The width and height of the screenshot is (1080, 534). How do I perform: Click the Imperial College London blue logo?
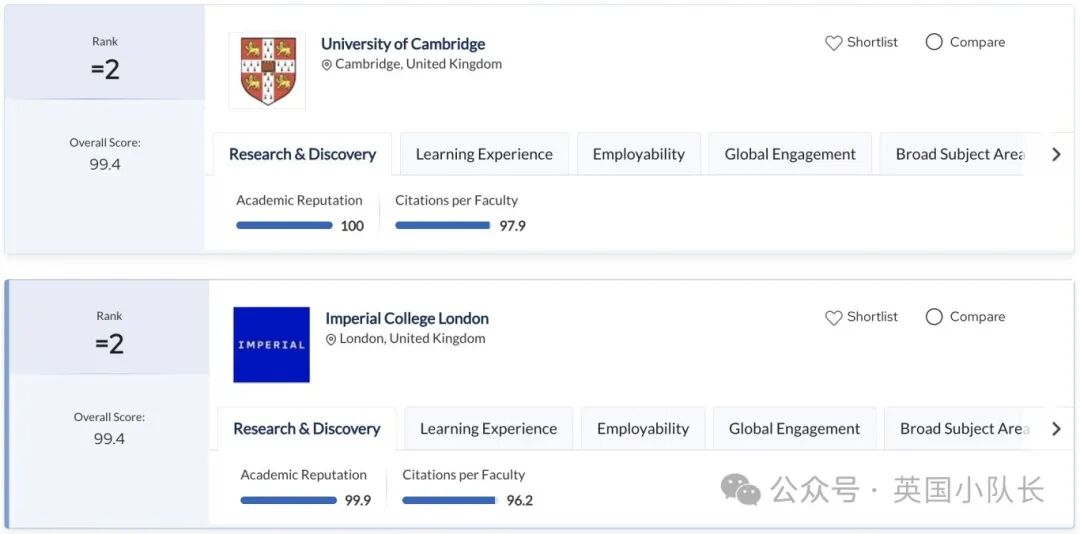(271, 345)
